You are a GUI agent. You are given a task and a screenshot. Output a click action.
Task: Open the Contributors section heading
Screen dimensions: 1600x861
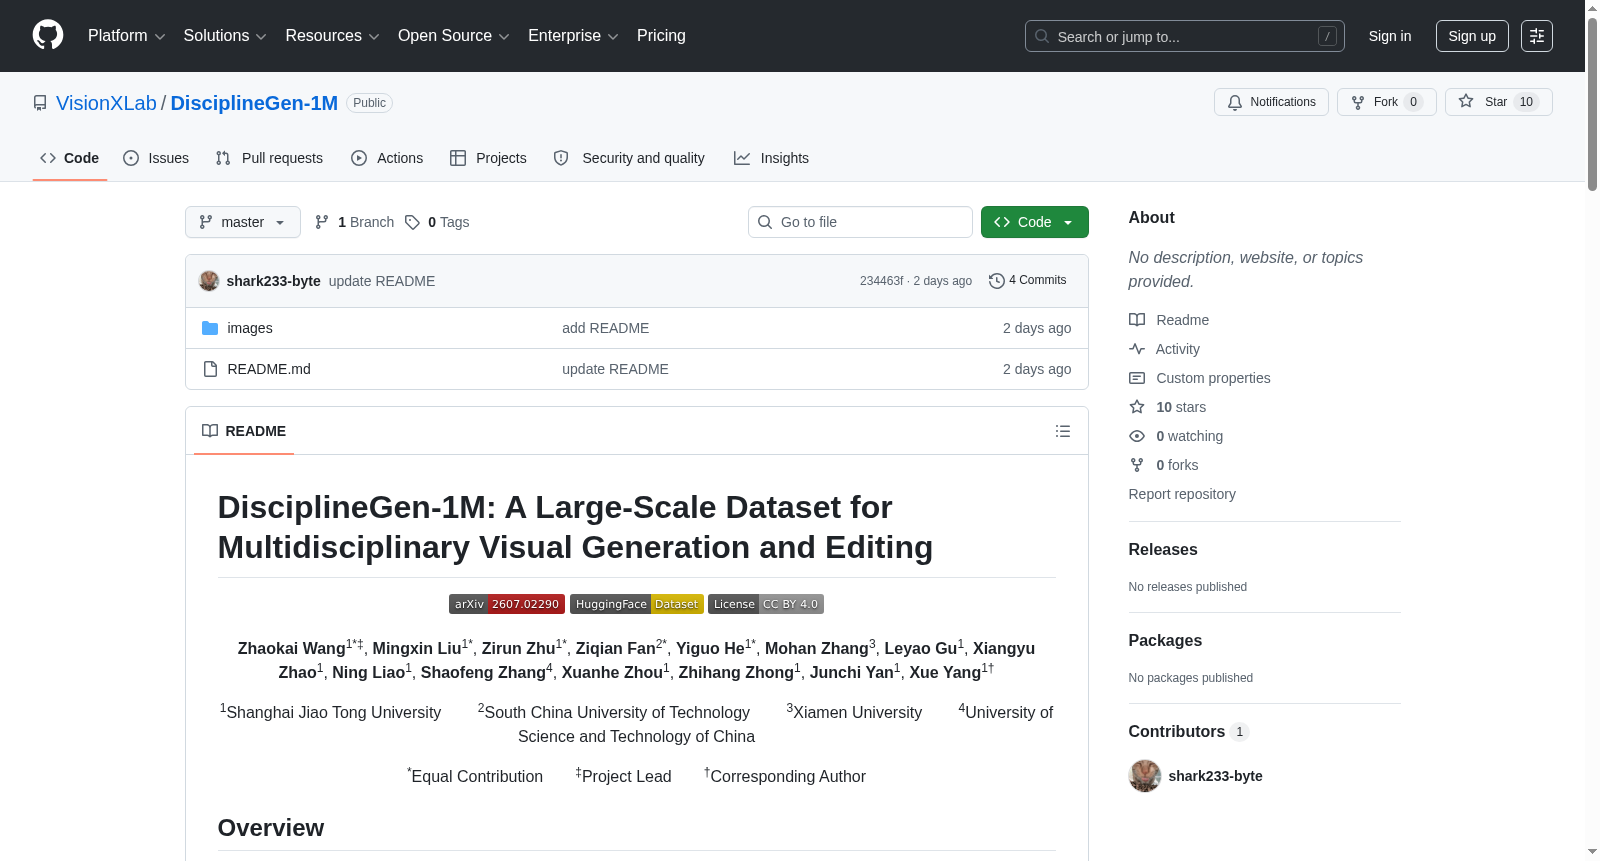[1188, 732]
